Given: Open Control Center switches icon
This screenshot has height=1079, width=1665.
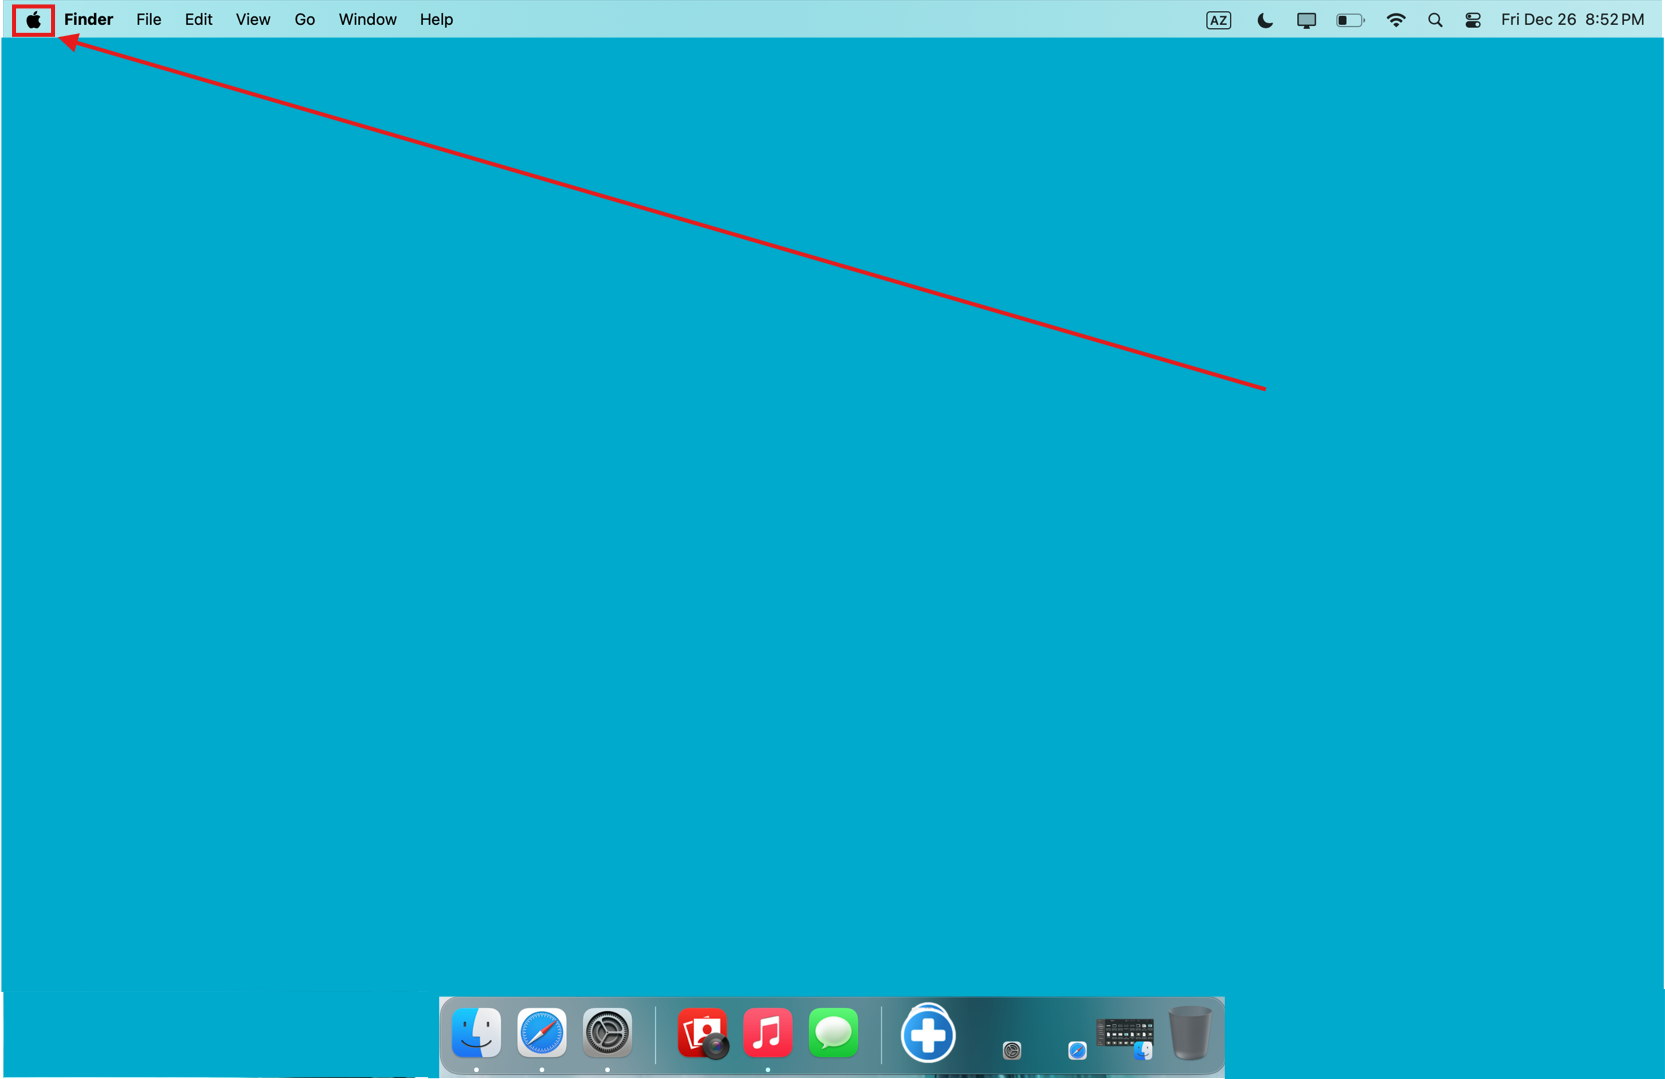Looking at the screenshot, I should coord(1473,20).
